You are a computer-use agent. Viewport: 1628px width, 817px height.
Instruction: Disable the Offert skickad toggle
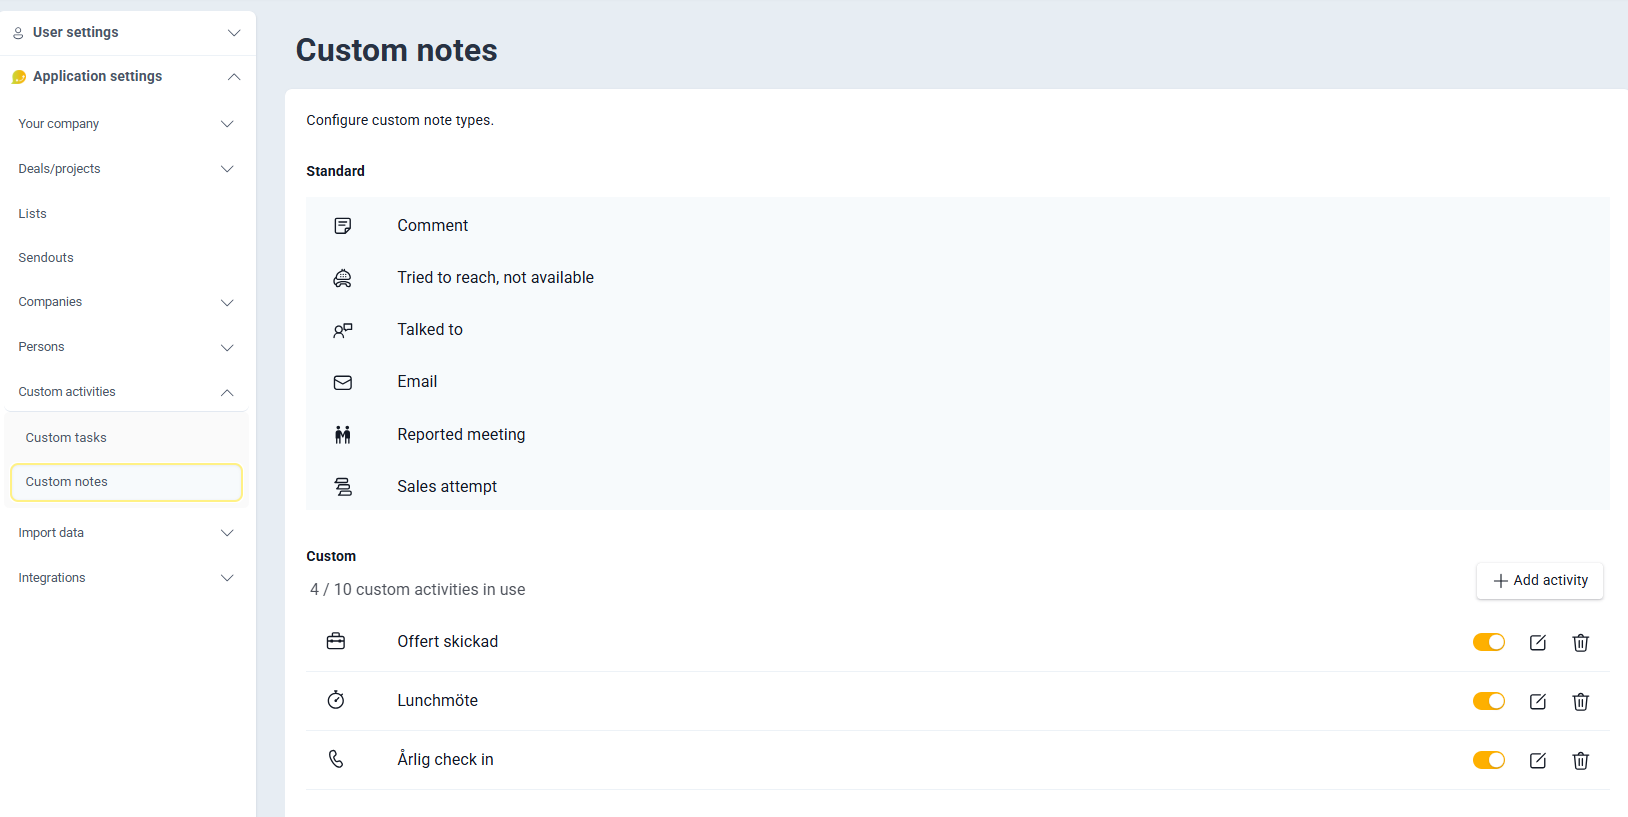pyautogui.click(x=1489, y=642)
